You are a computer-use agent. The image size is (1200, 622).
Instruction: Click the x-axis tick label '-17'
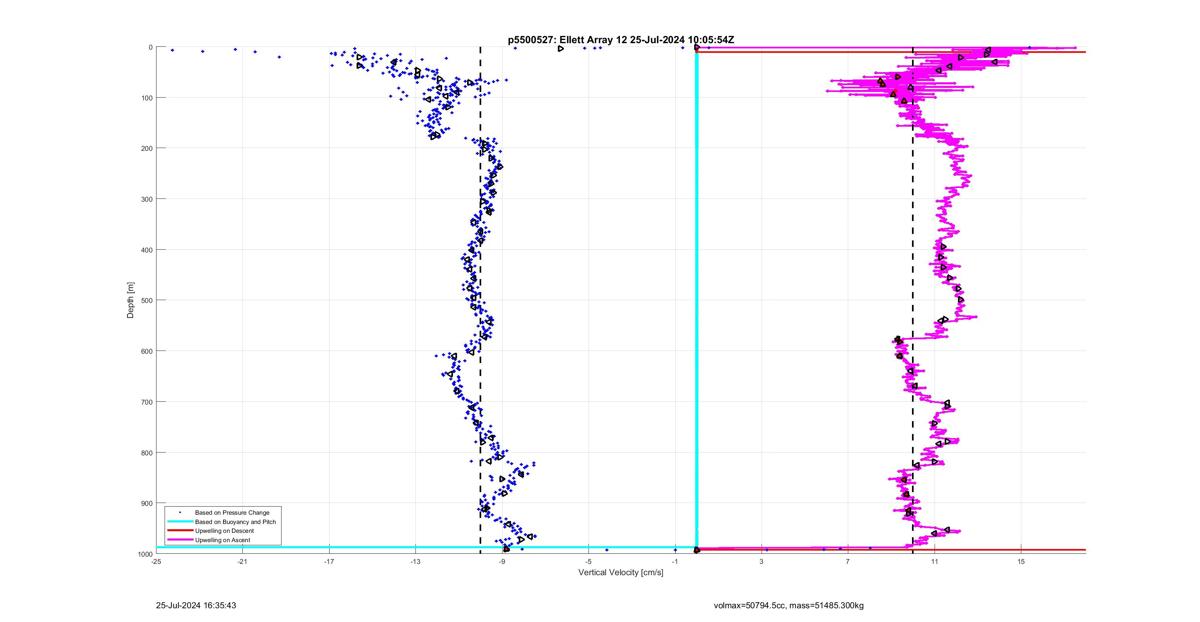tap(329, 562)
